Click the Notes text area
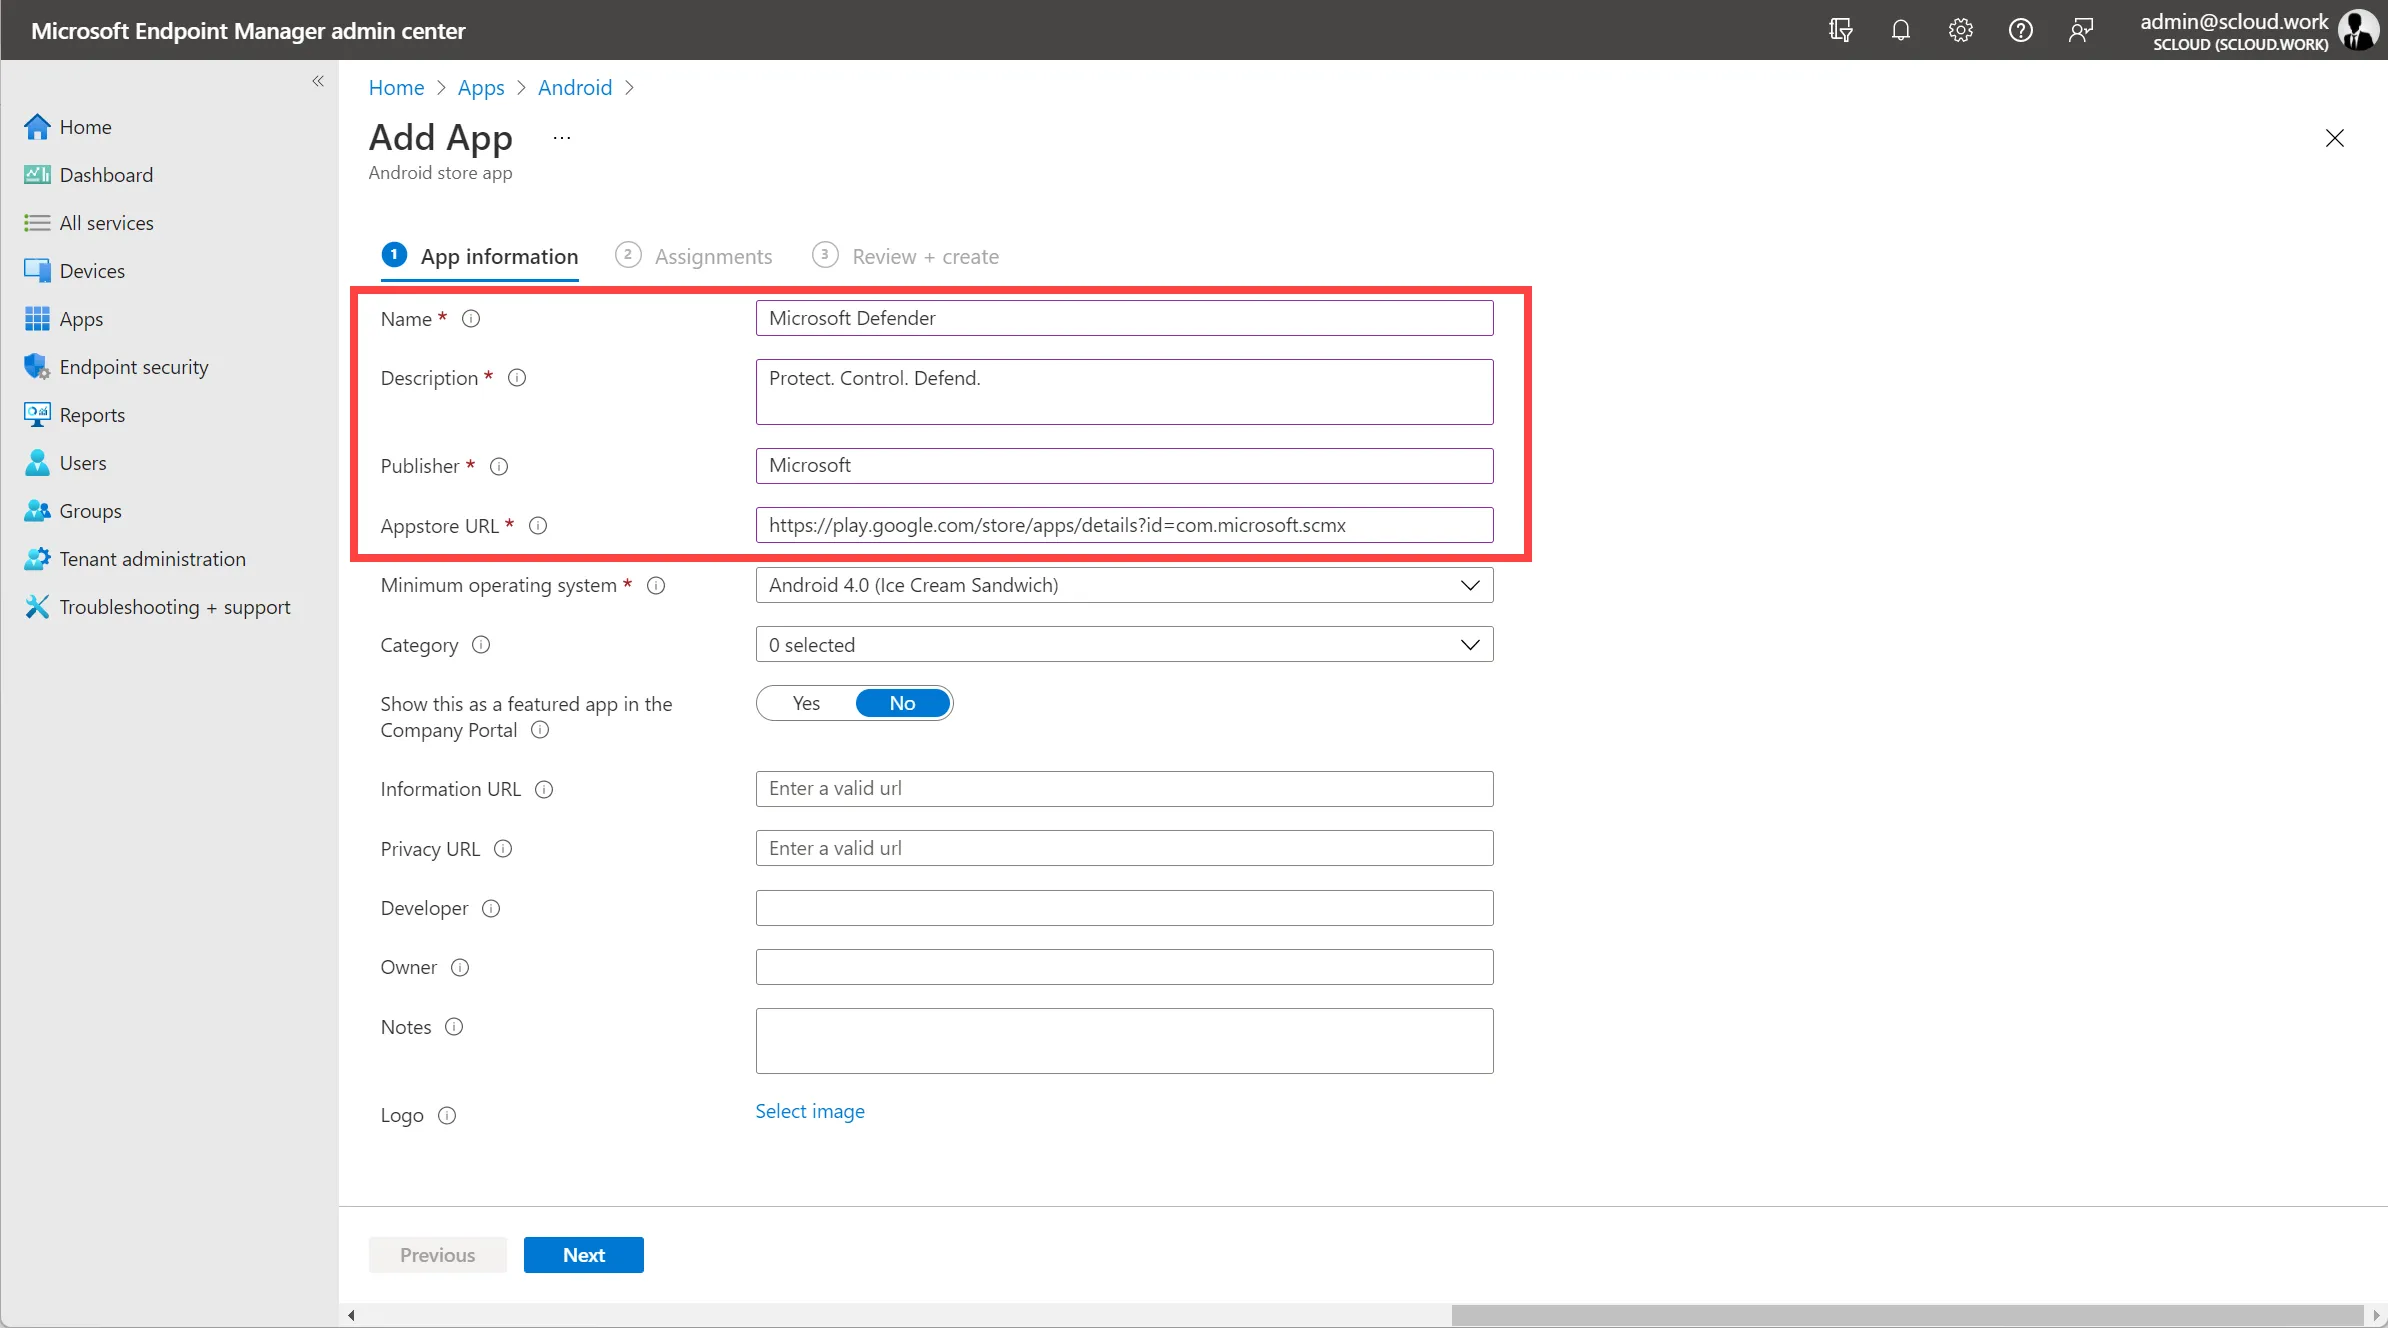The width and height of the screenshot is (2388, 1328). [1124, 1041]
